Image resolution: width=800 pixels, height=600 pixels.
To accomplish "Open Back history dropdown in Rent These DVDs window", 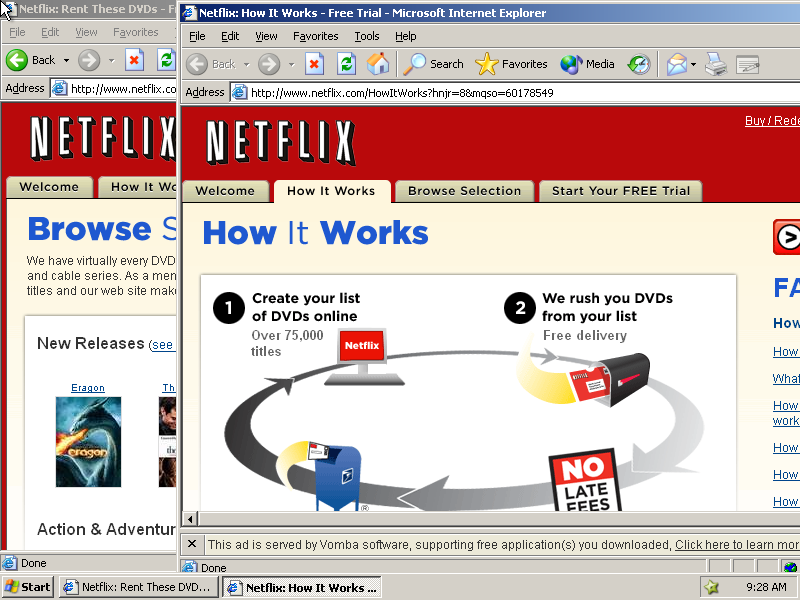I will pyautogui.click(x=66, y=61).
